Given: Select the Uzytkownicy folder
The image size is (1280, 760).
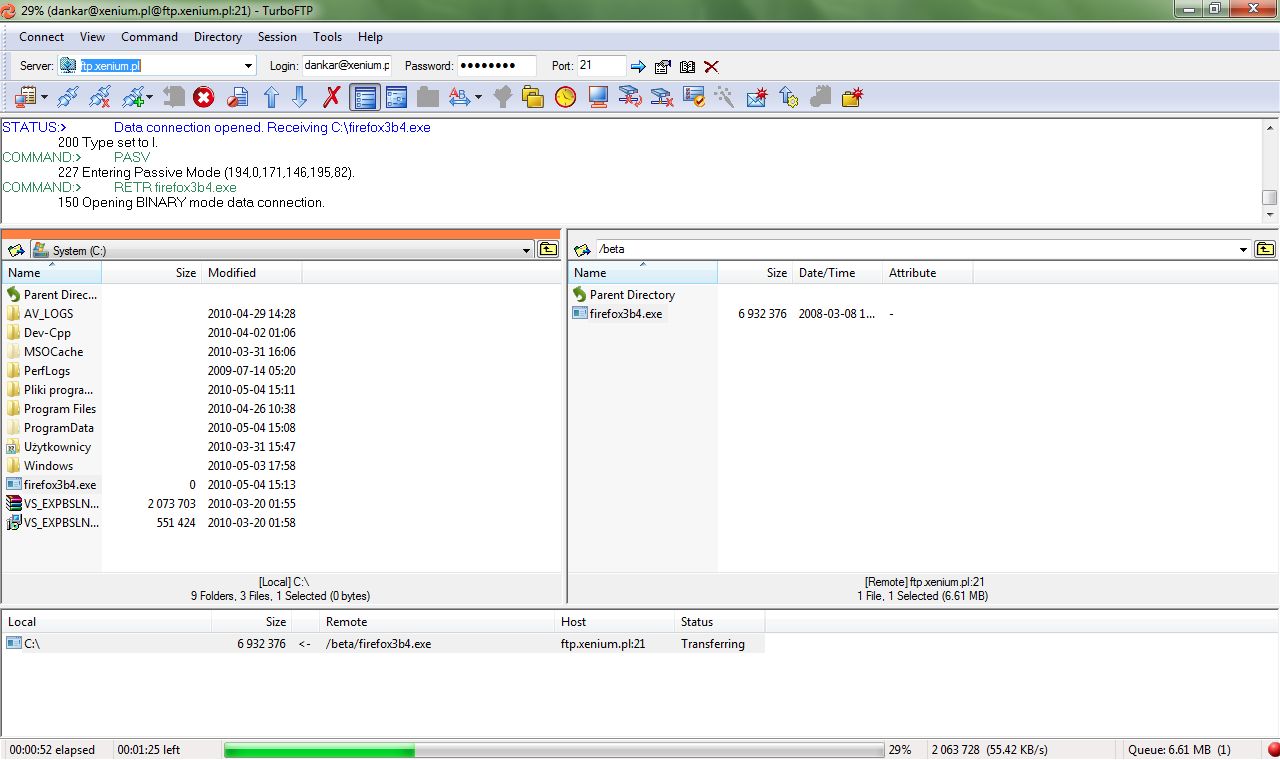Looking at the screenshot, I should (57, 447).
